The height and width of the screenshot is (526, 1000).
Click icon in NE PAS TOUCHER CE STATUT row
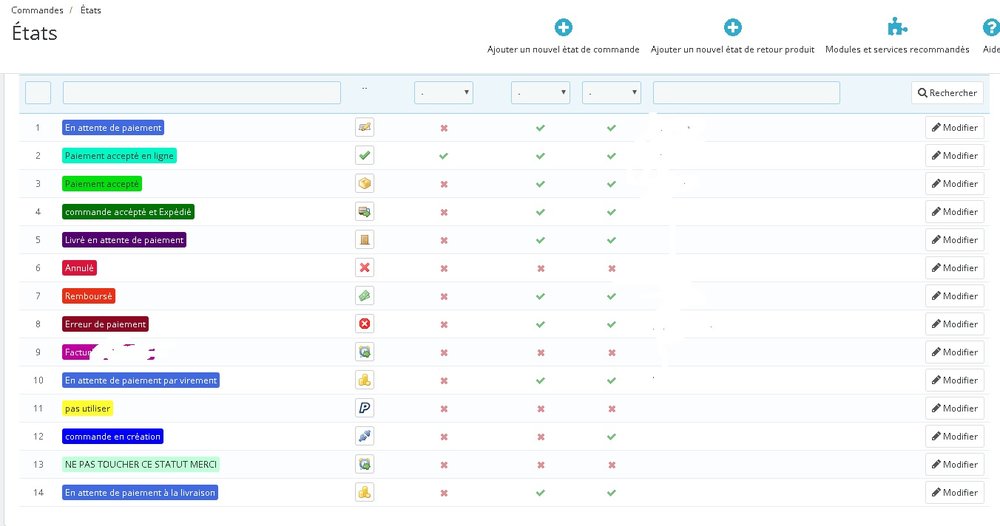(x=364, y=464)
